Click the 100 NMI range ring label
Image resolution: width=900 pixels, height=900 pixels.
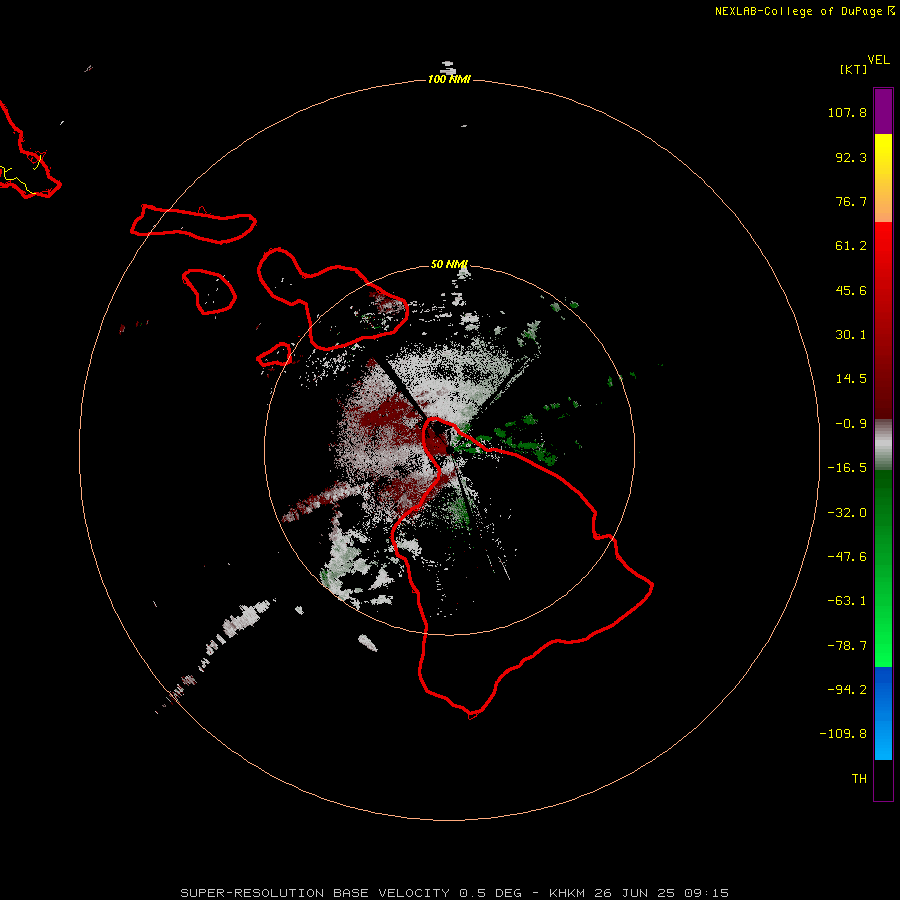[449, 79]
